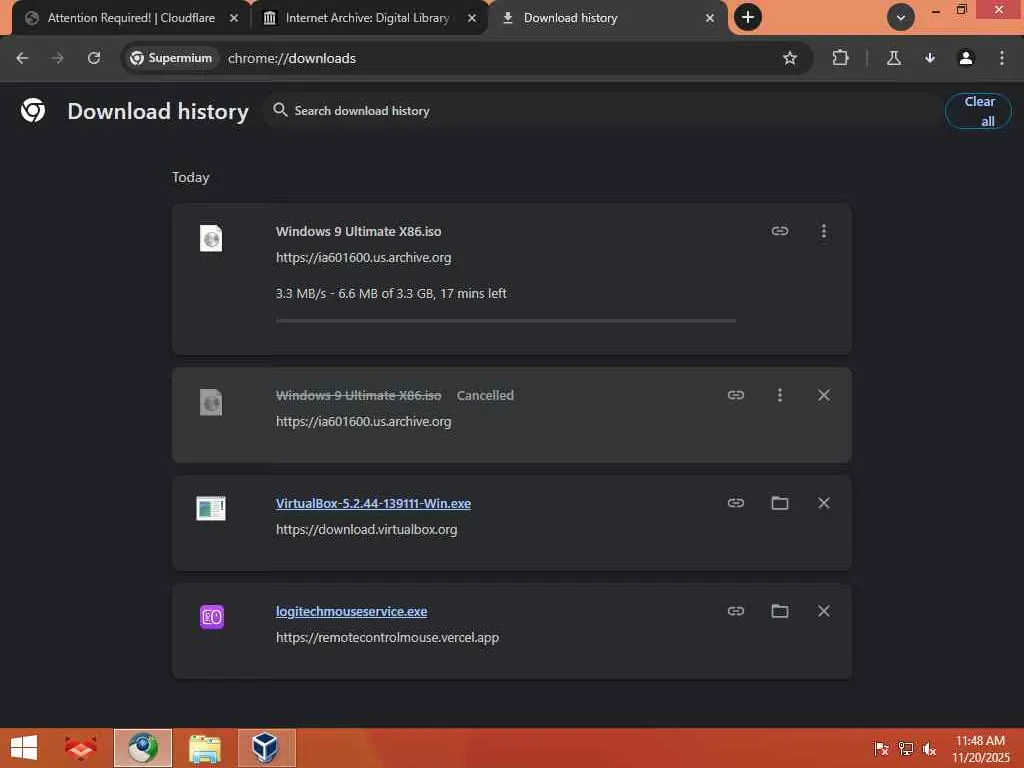
Task: Close the Download history tab
Action: [x=710, y=18]
